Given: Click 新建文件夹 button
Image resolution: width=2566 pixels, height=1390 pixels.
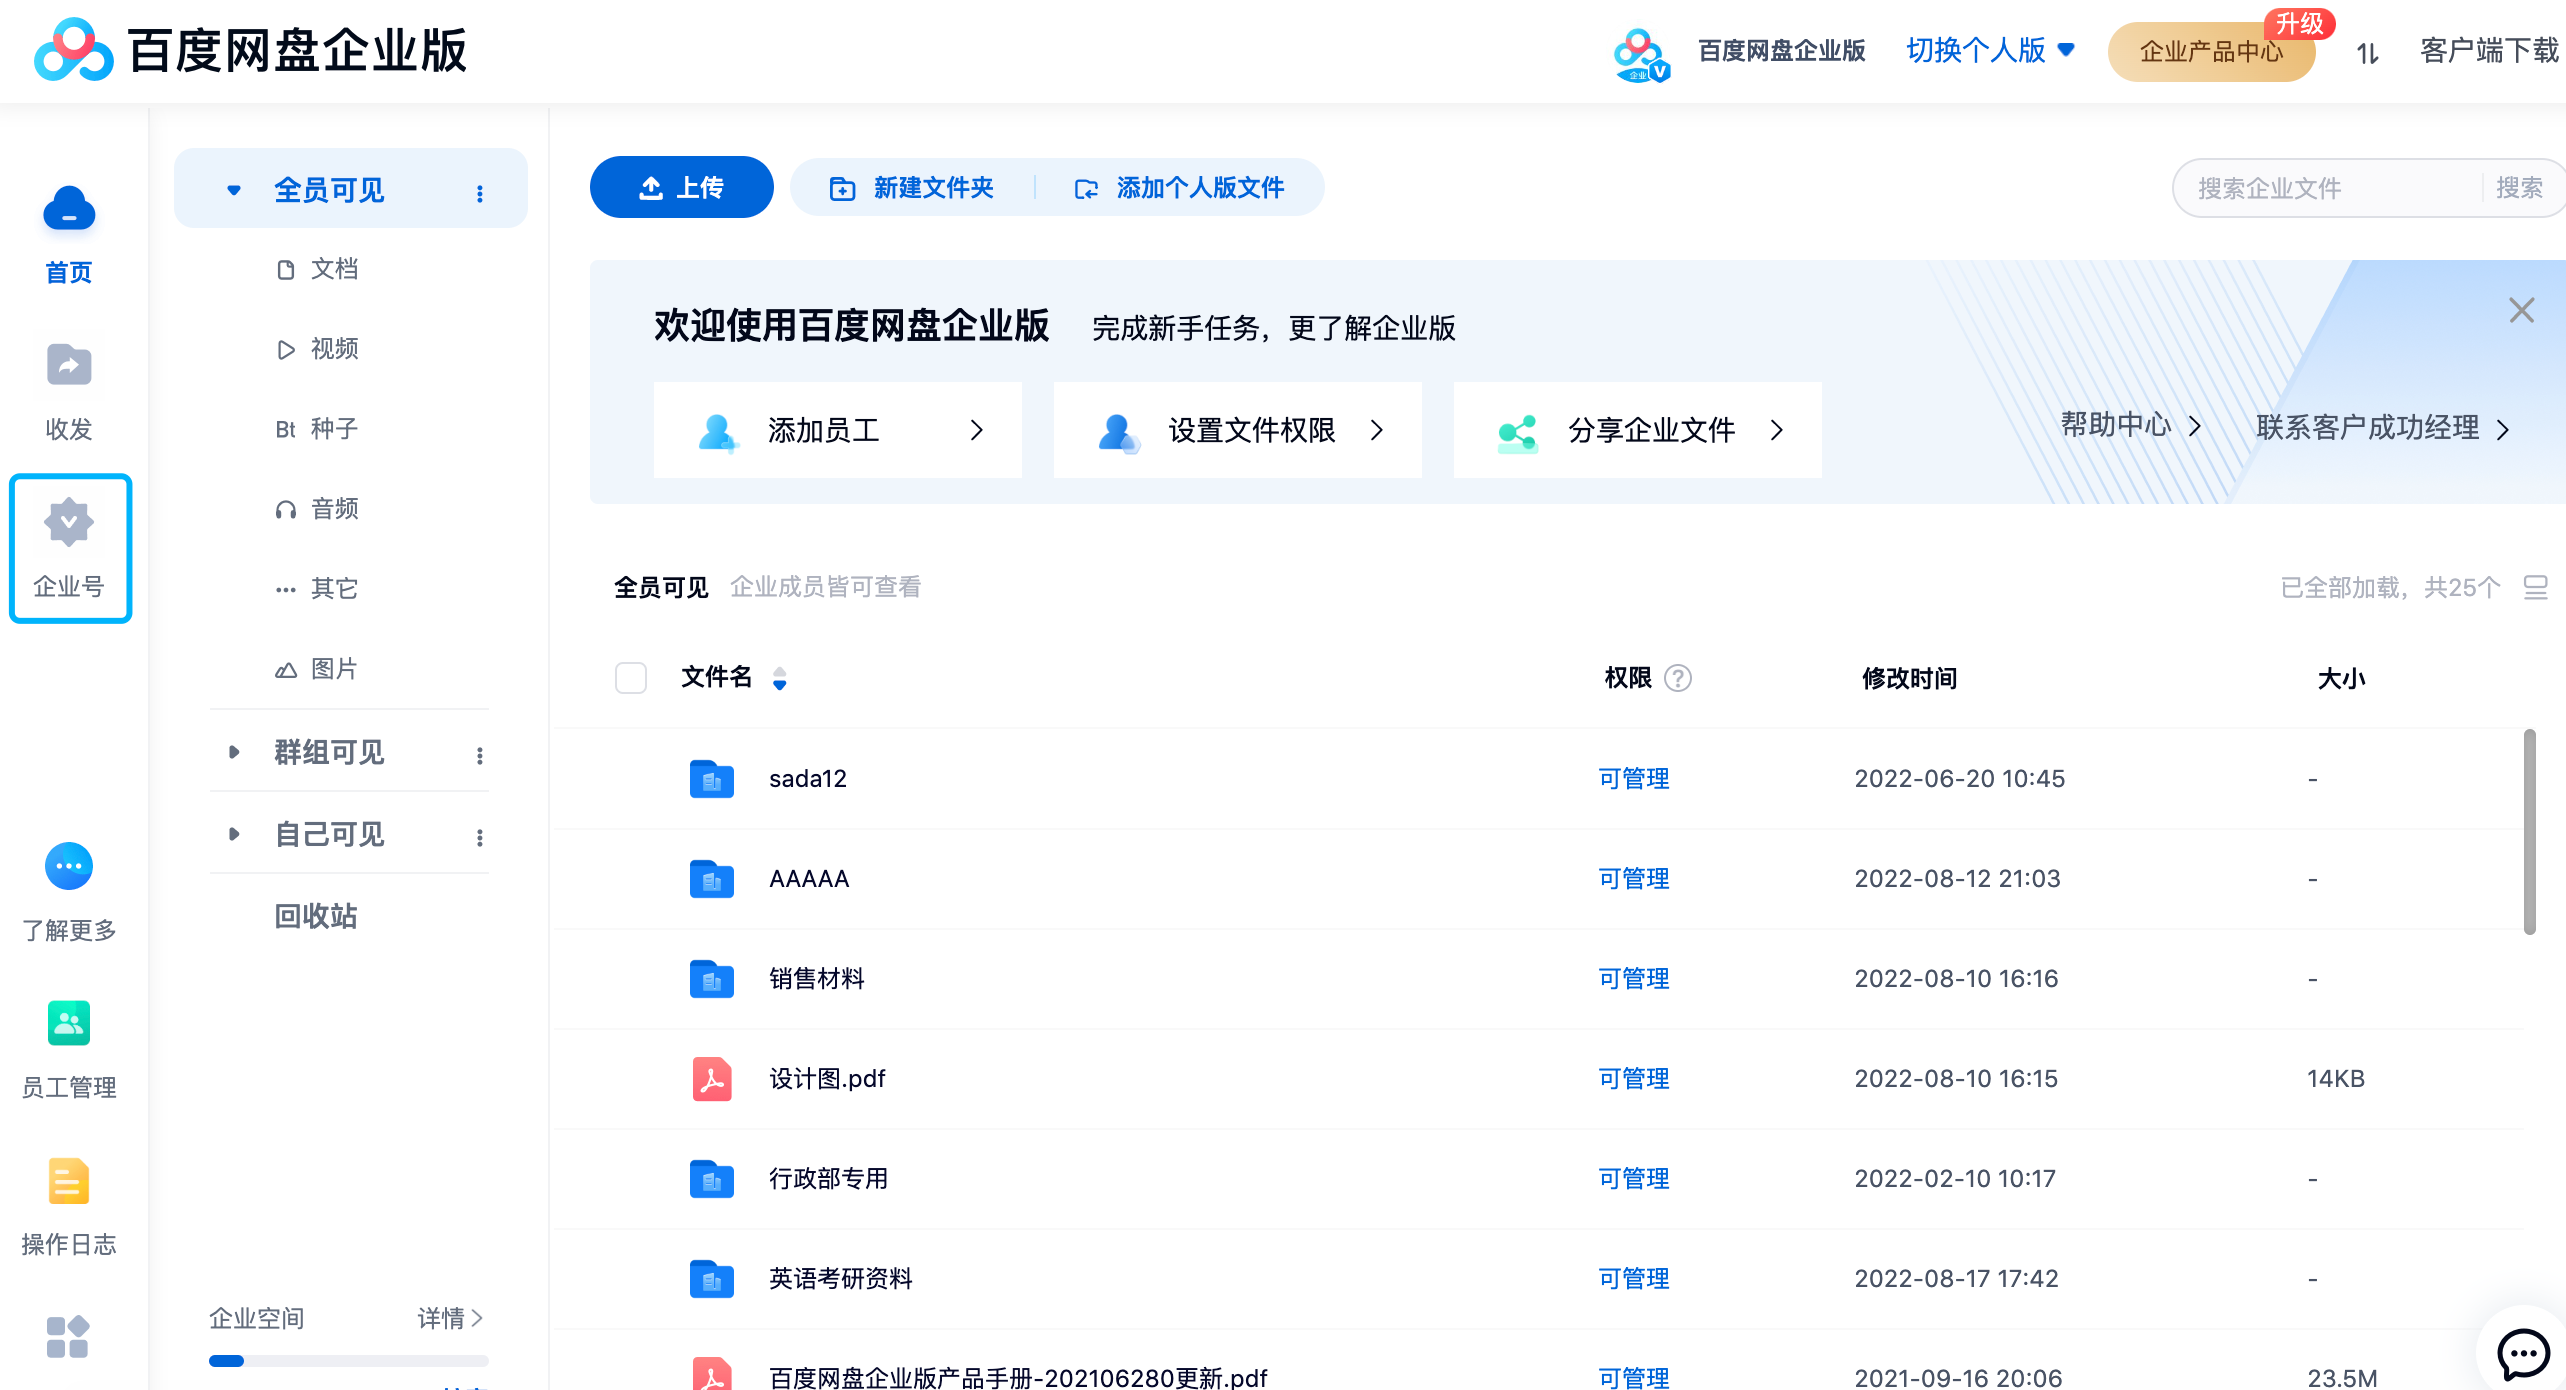Looking at the screenshot, I should (911, 187).
